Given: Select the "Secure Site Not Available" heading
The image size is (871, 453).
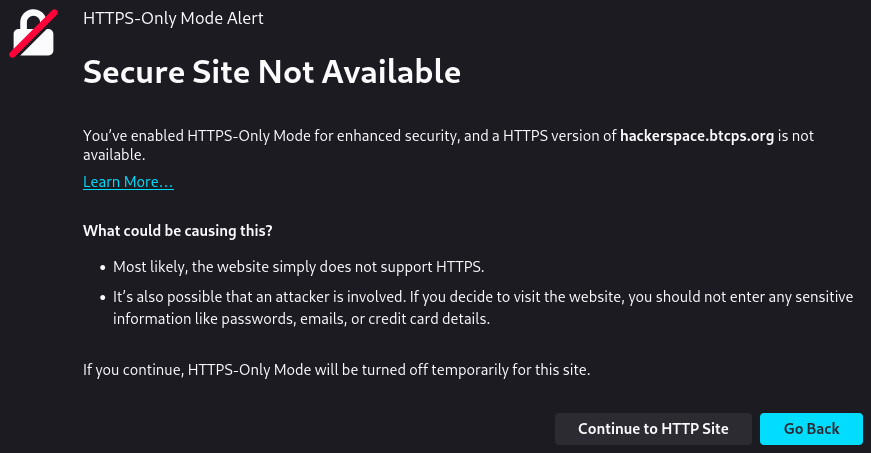Looking at the screenshot, I should 271,72.
